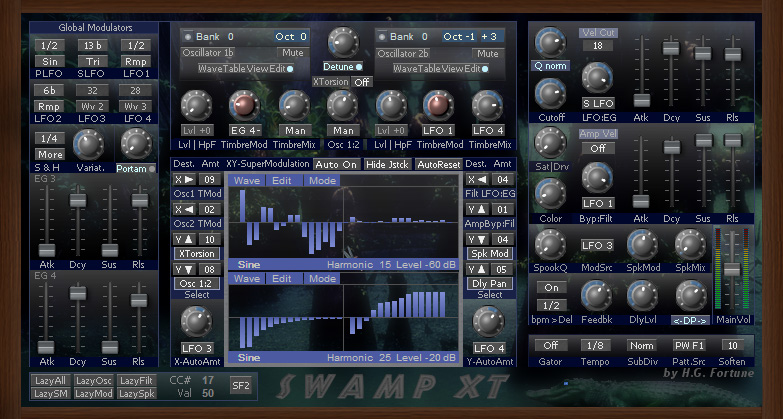Open Edit menu in upper harmonic editor

[x=282, y=181]
